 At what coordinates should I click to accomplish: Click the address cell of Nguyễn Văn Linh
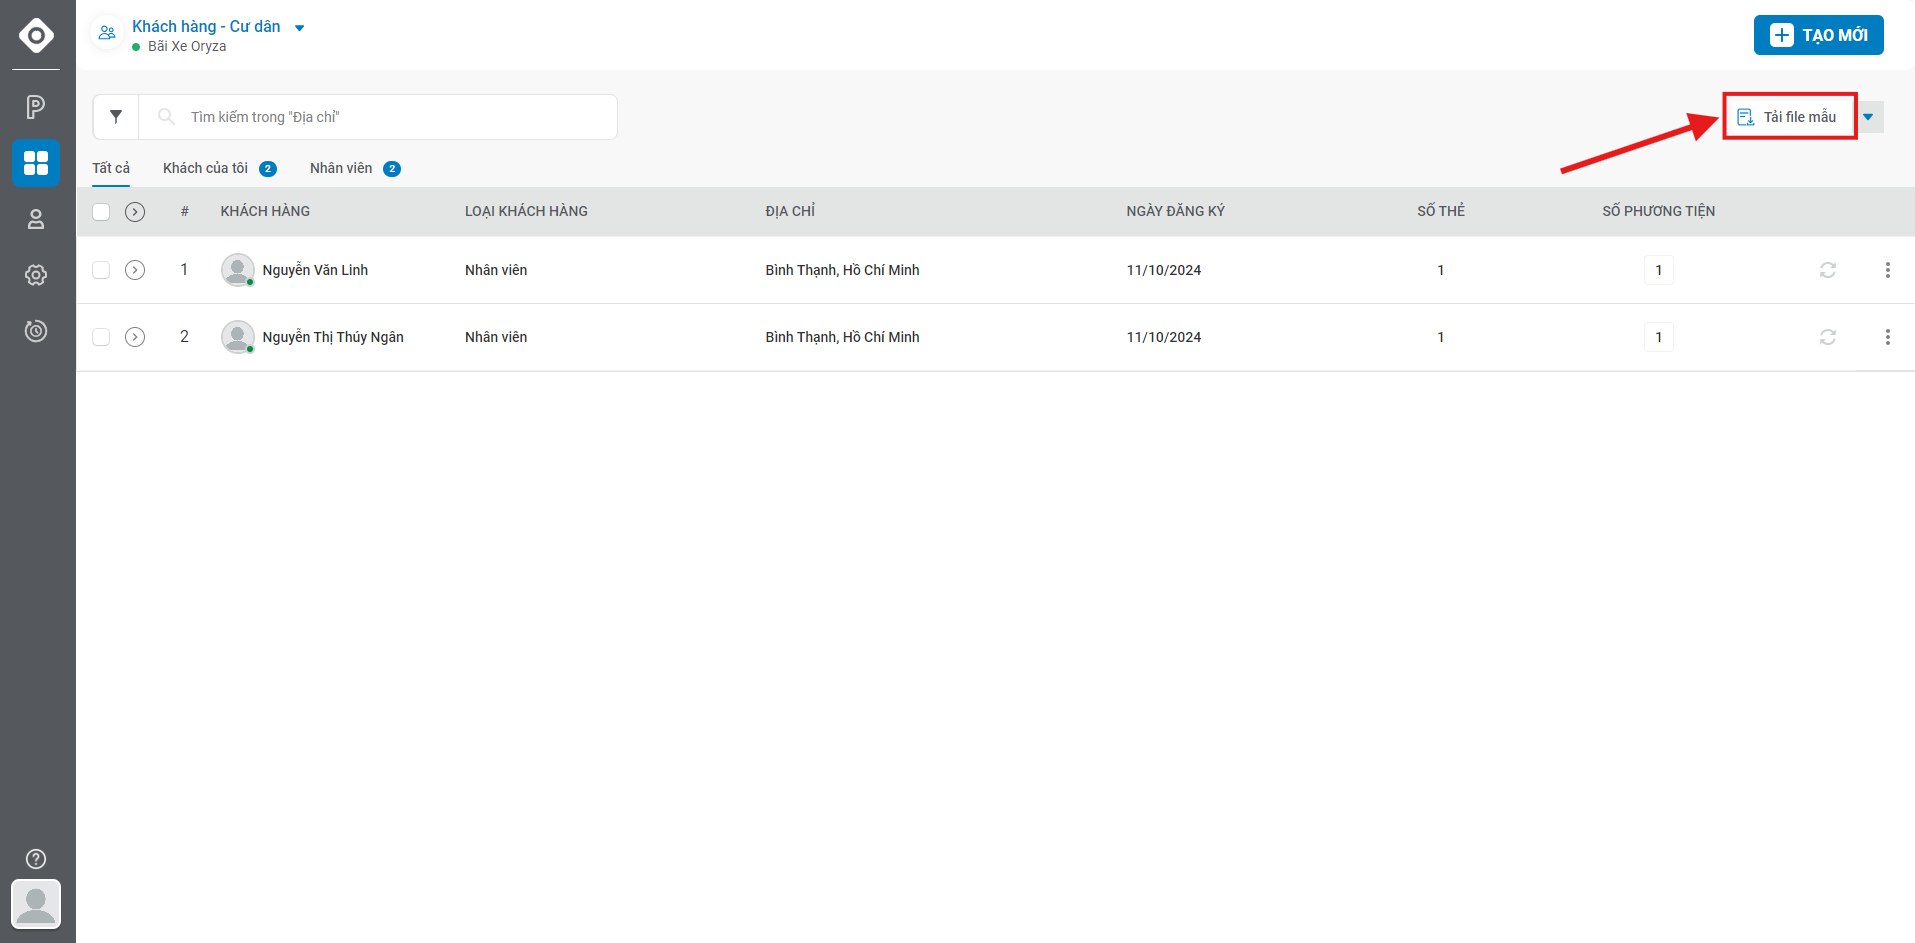(x=842, y=270)
